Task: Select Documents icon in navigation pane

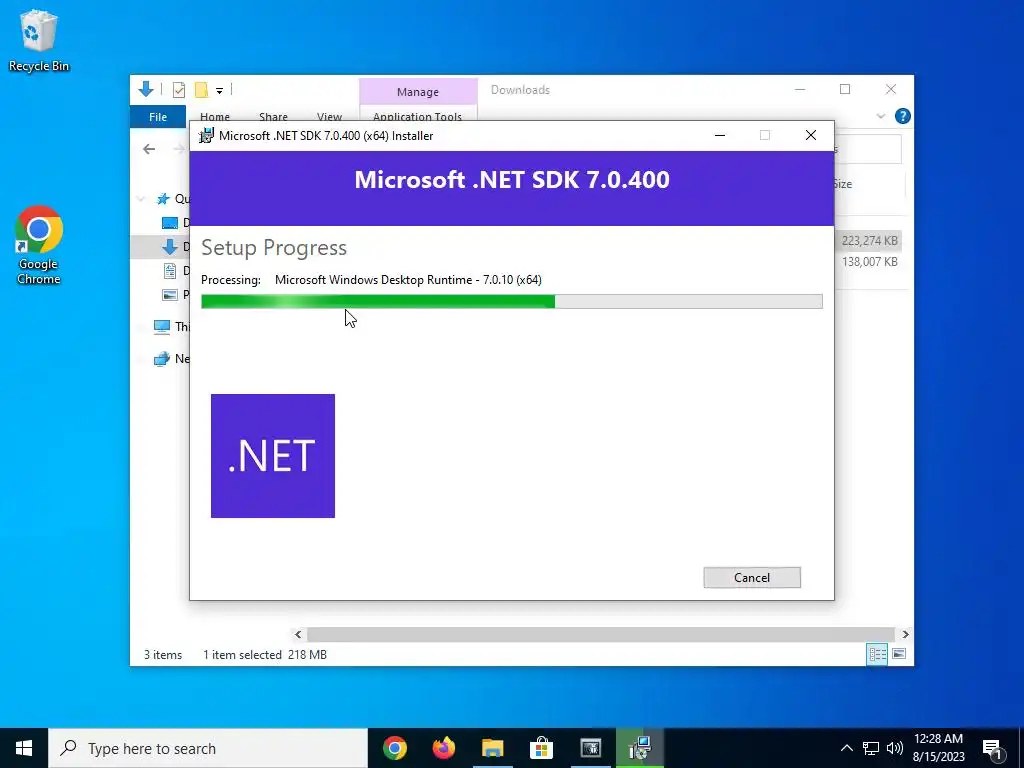Action: pos(170,271)
